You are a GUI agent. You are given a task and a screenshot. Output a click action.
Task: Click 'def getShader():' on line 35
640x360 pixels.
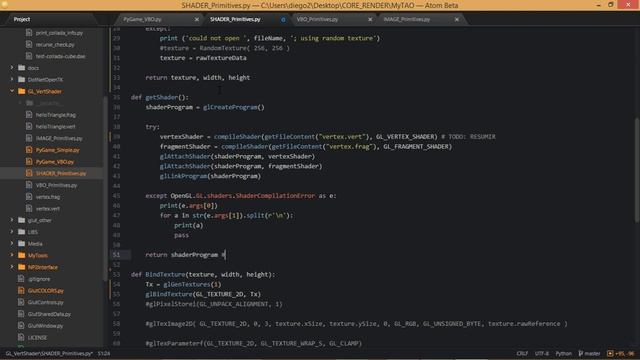coord(160,97)
